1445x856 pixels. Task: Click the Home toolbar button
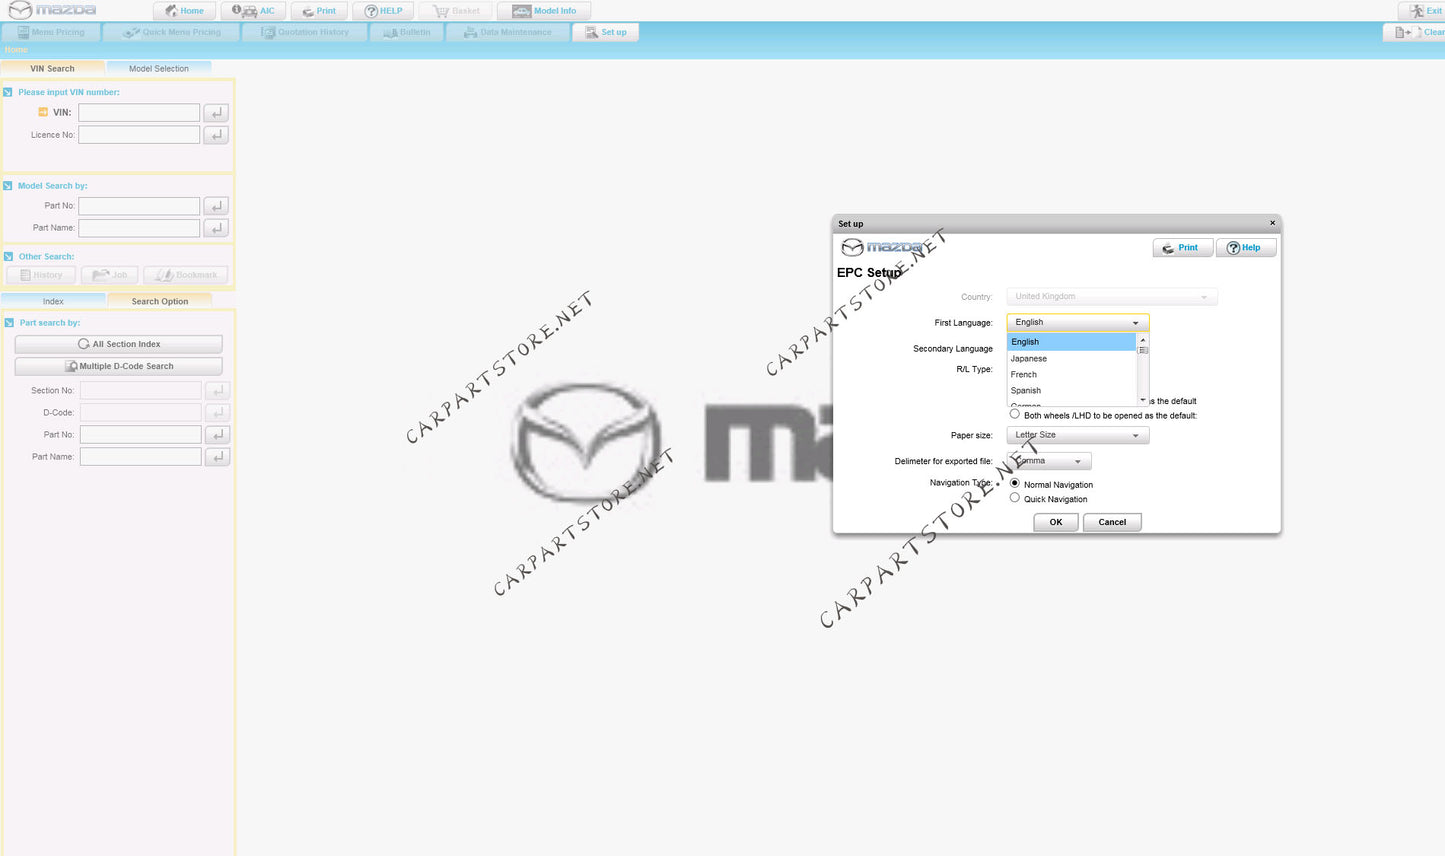click(x=183, y=11)
